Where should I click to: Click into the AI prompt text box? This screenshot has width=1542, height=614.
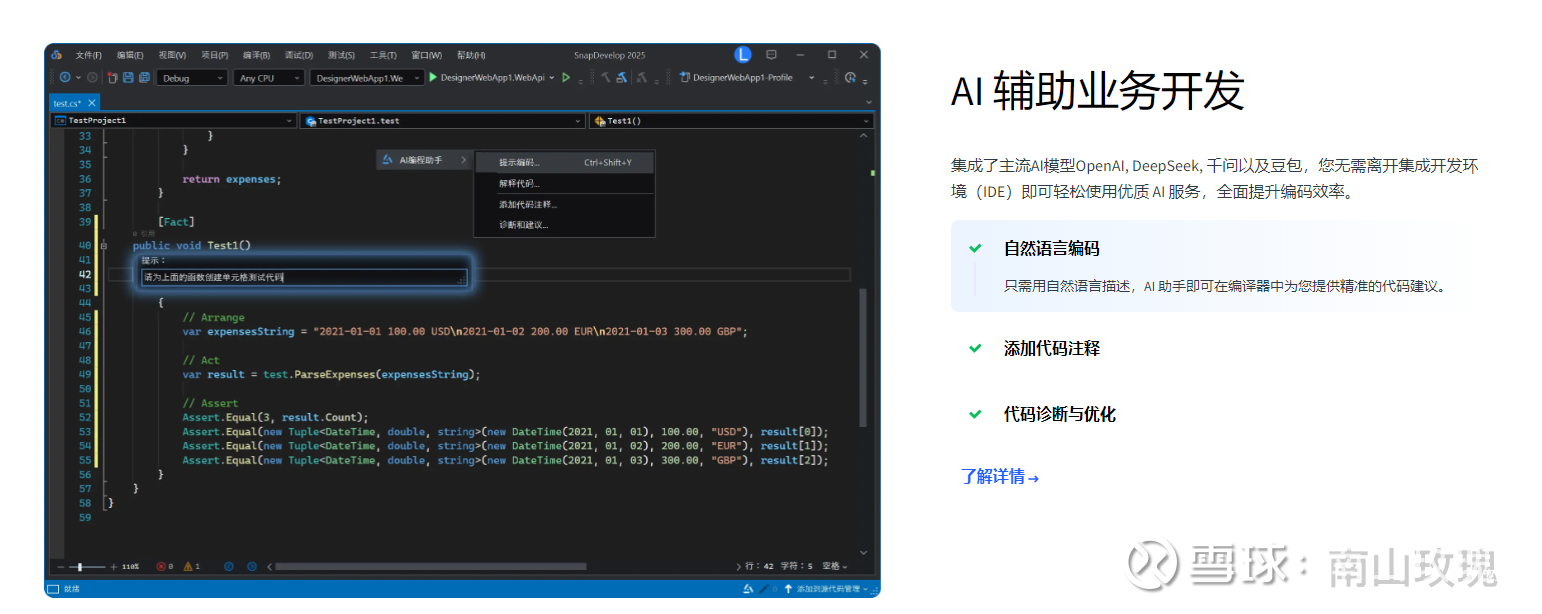(x=305, y=277)
